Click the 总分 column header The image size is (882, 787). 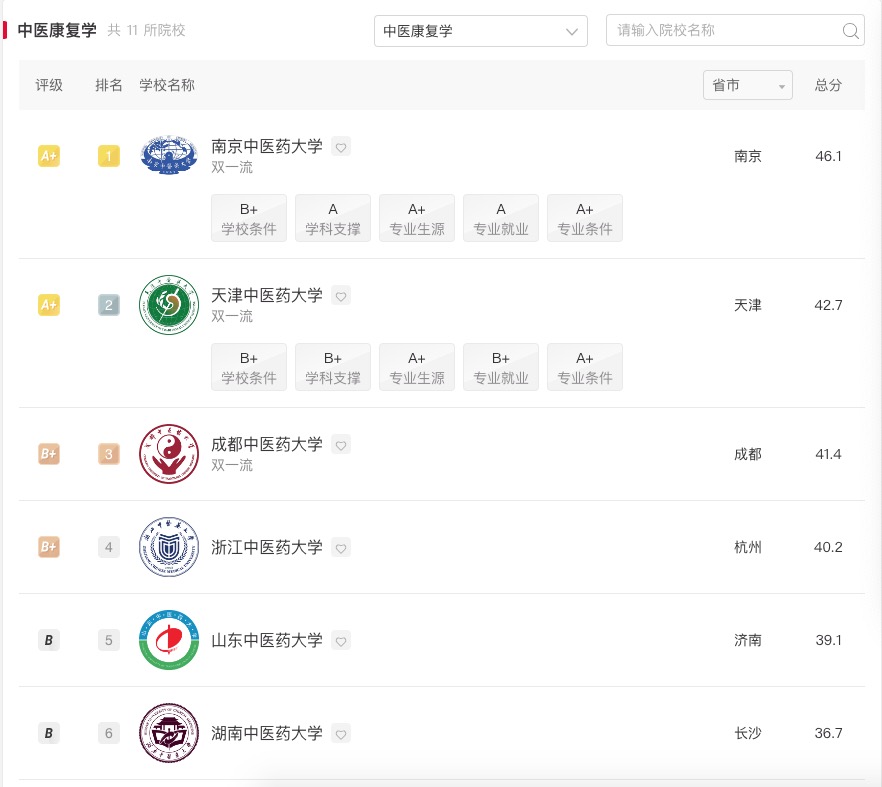(827, 86)
